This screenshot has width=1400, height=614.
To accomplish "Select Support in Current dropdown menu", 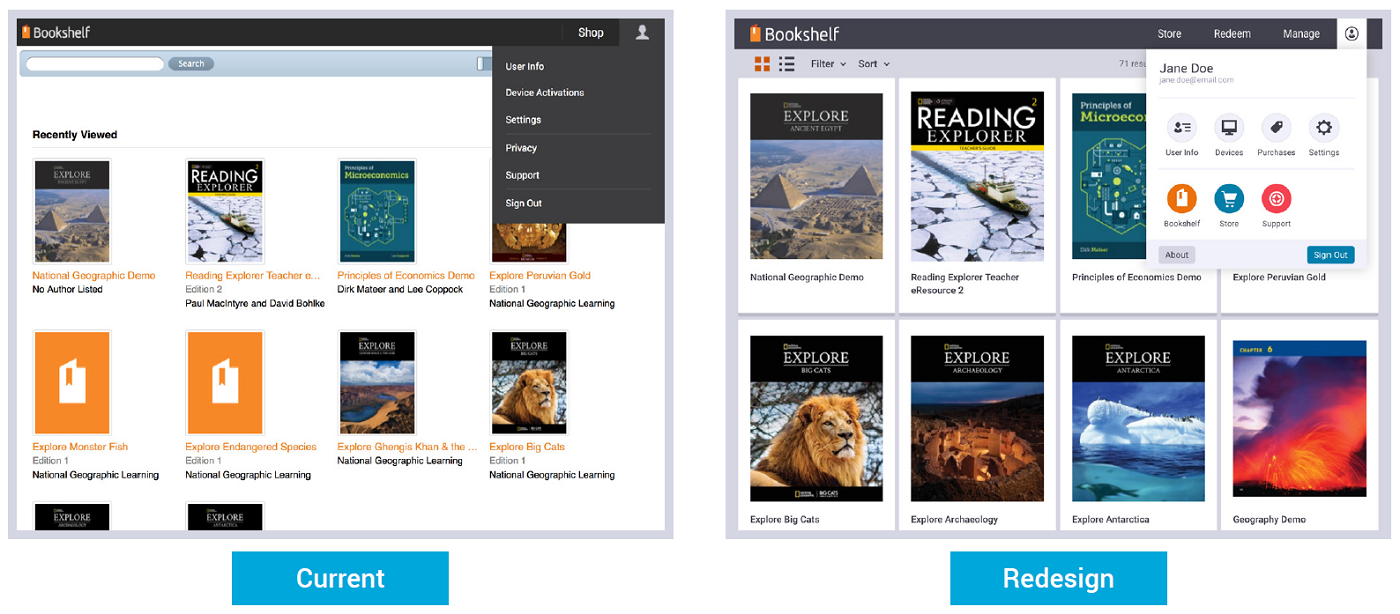I will (x=522, y=176).
